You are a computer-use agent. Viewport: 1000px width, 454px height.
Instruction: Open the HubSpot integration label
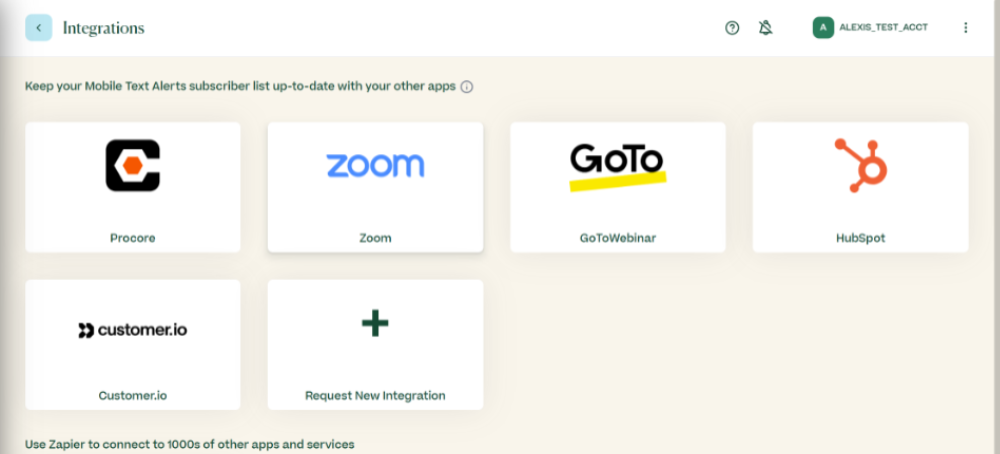pos(860,238)
